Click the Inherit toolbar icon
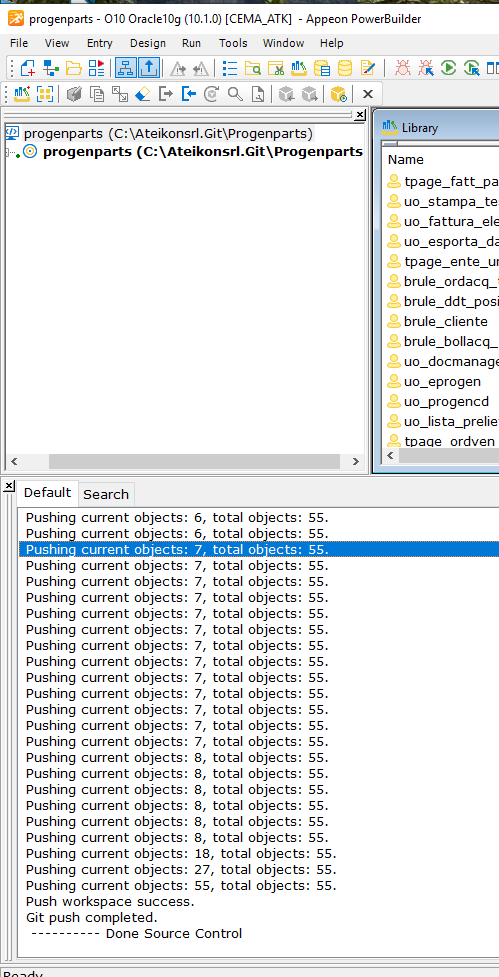499x977 pixels. click(50, 67)
